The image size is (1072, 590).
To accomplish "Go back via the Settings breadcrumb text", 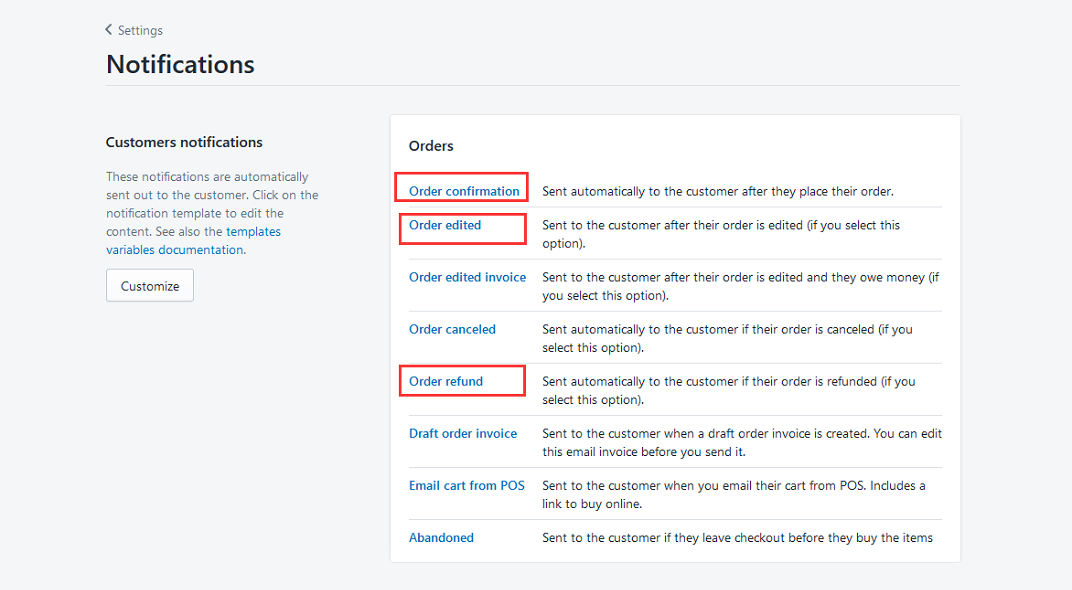I will (x=140, y=30).
